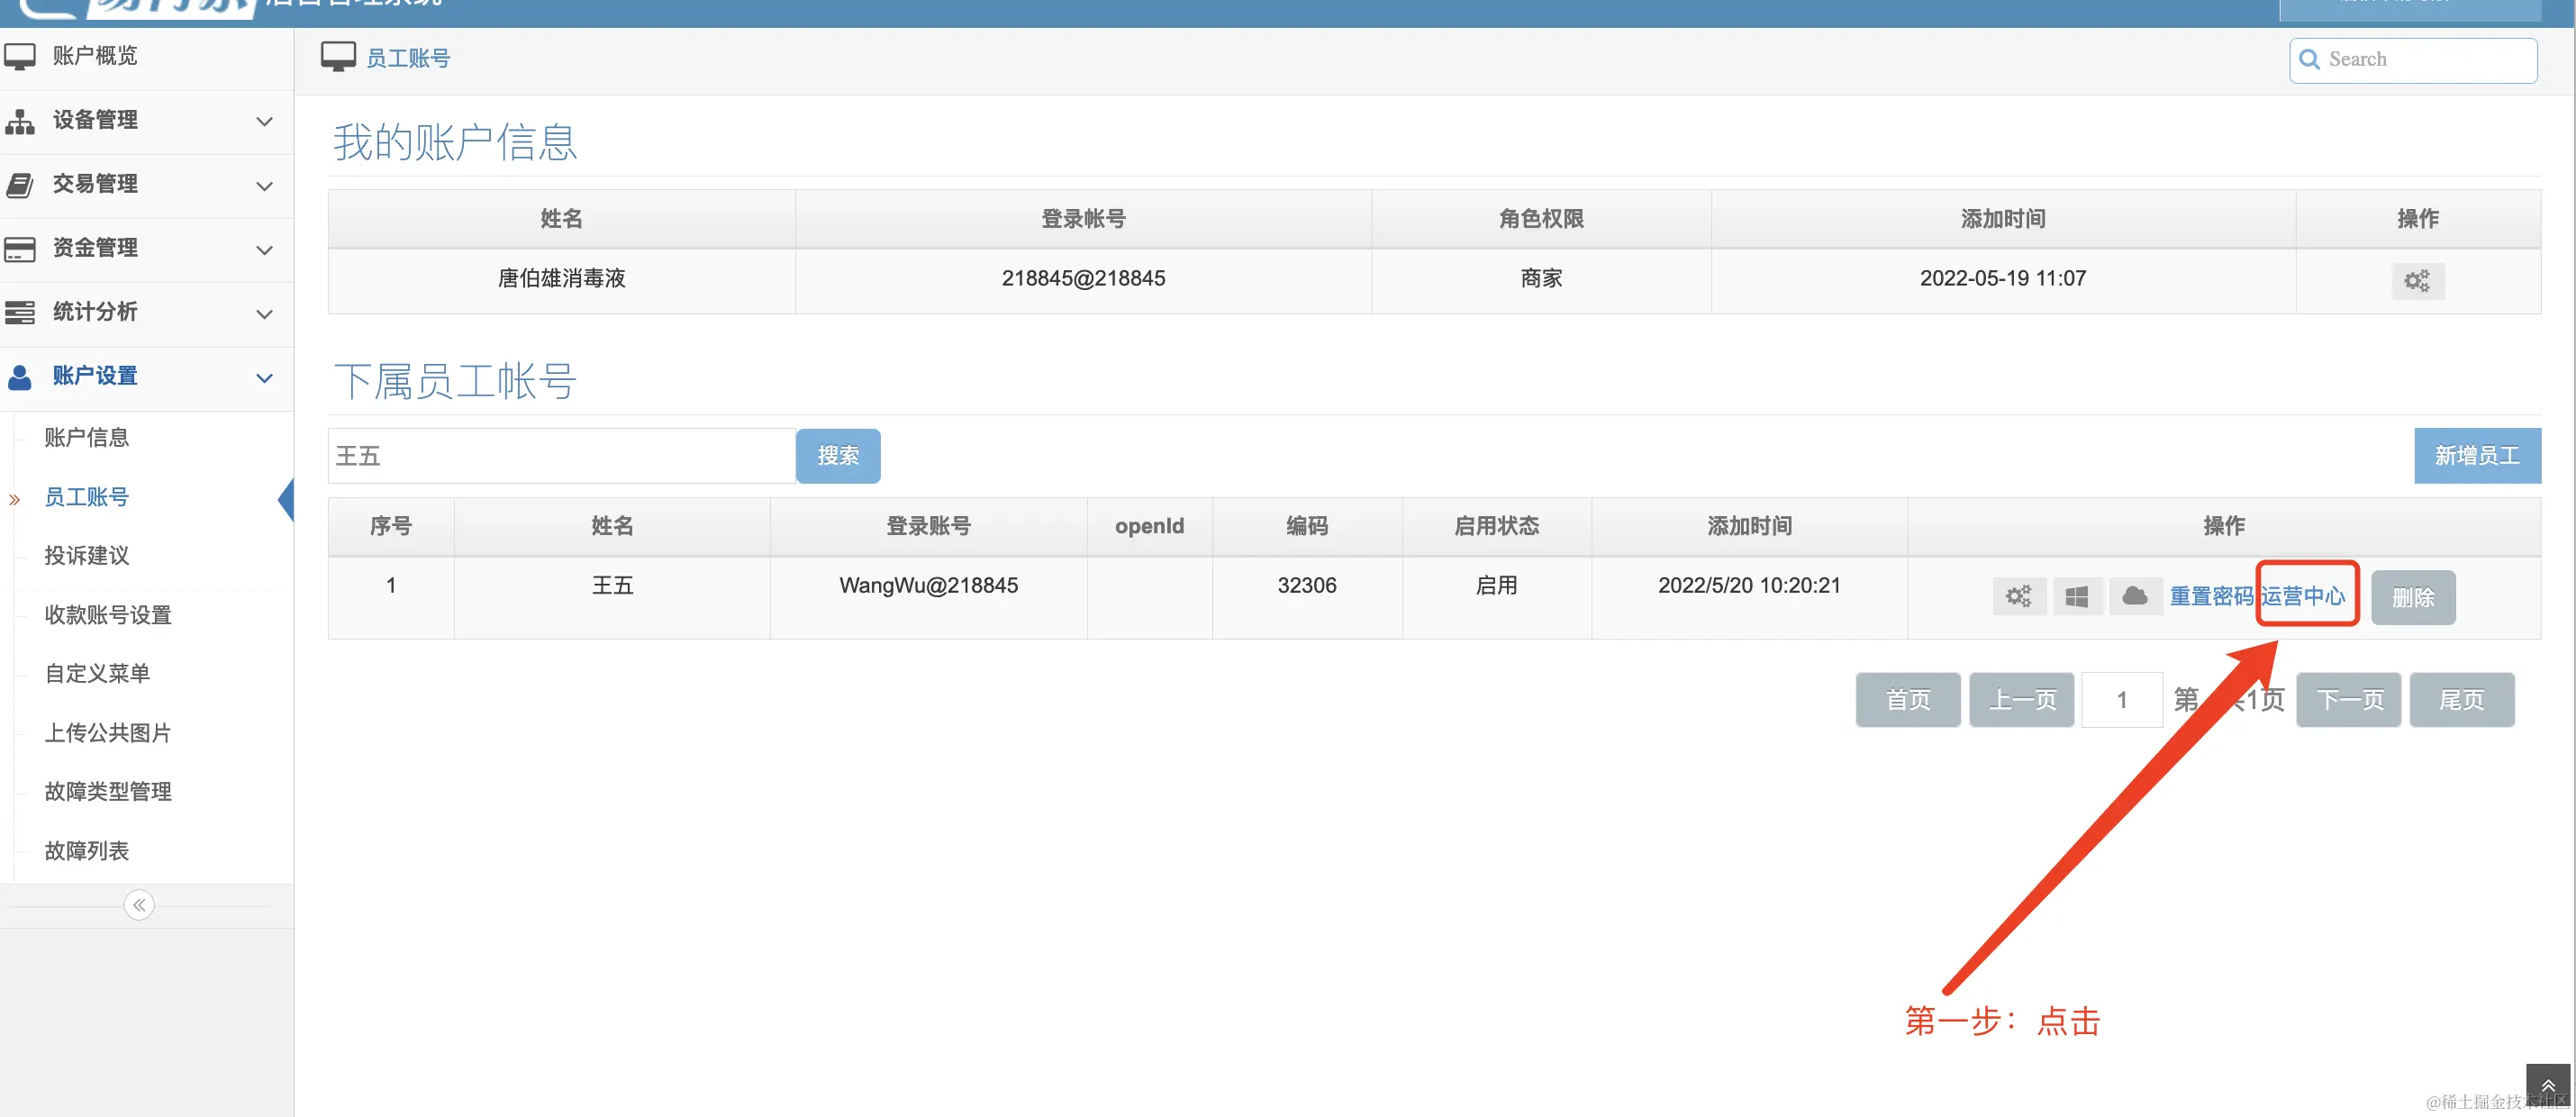Select 投诉建议 in the sidebar menu
The height and width of the screenshot is (1117, 2576).
click(86, 556)
